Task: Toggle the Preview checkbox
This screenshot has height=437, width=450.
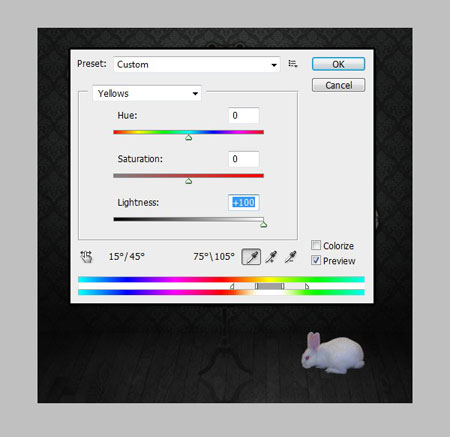Action: [316, 260]
